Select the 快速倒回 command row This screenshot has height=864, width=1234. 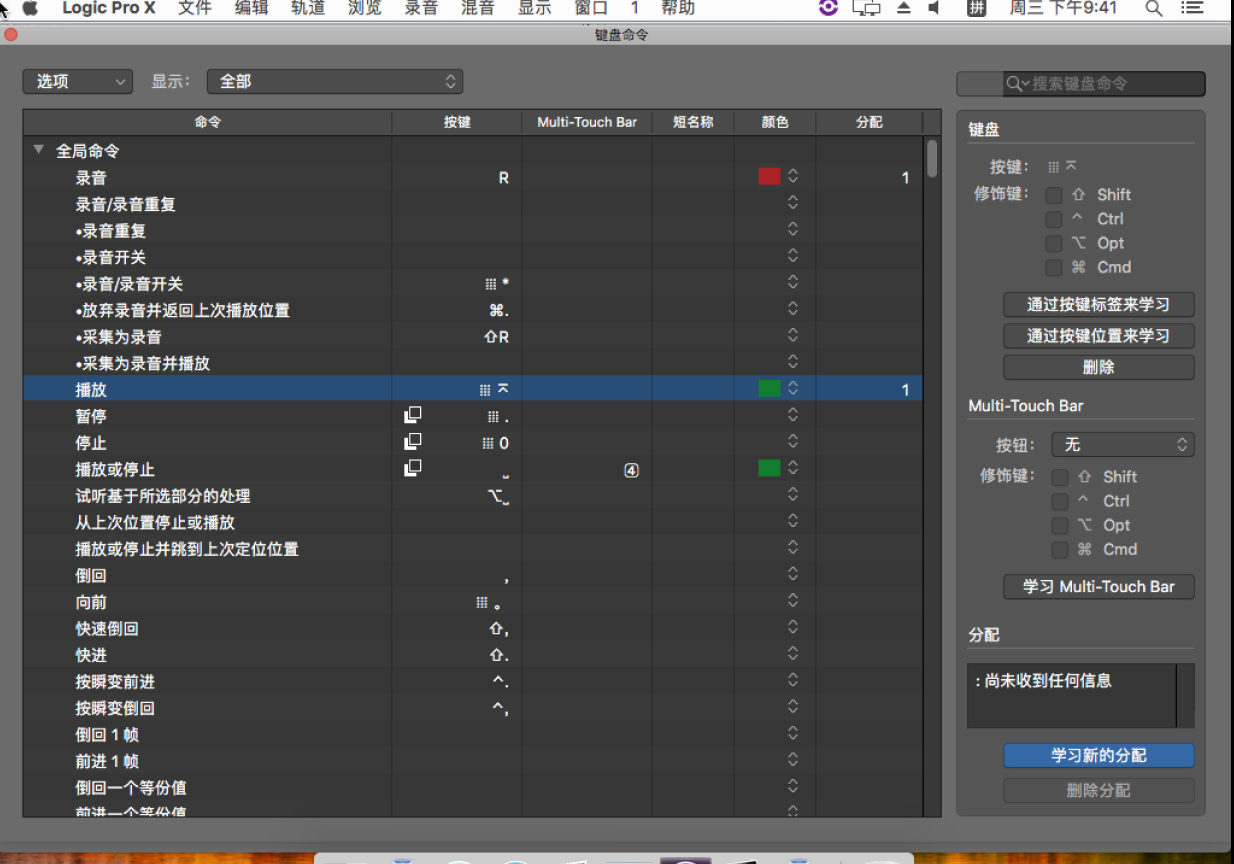point(107,628)
